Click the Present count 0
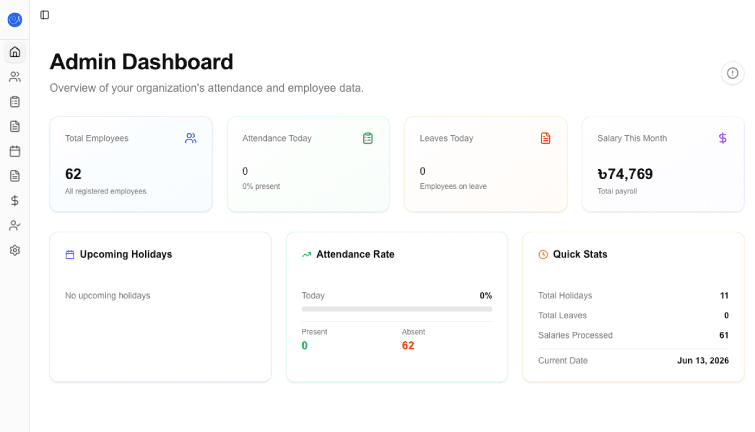755x432 pixels. coord(304,345)
